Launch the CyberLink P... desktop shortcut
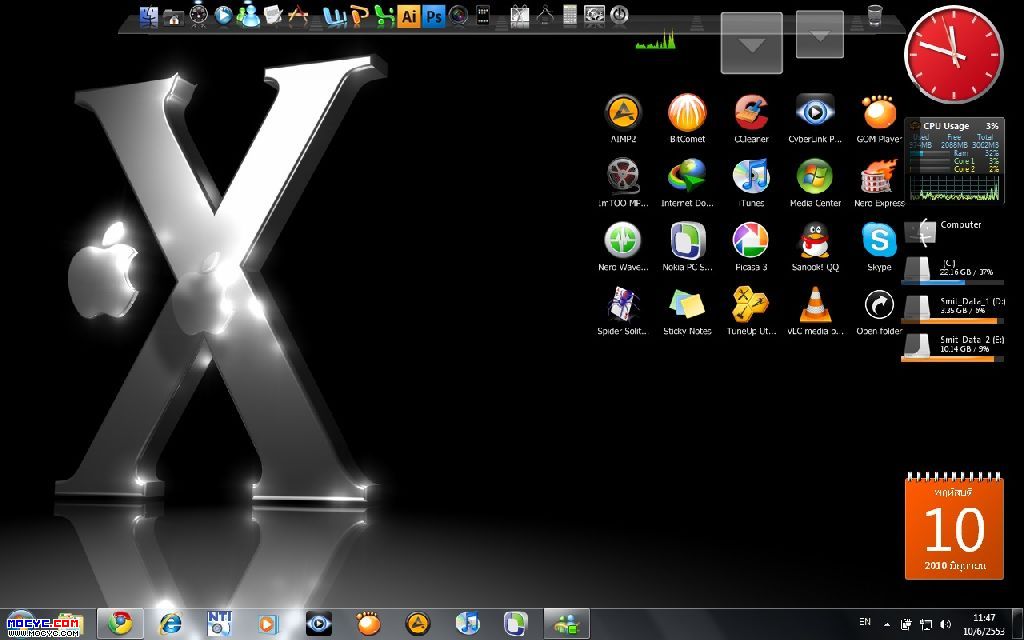Image resolution: width=1024 pixels, height=640 pixels. pyautogui.click(x=815, y=118)
